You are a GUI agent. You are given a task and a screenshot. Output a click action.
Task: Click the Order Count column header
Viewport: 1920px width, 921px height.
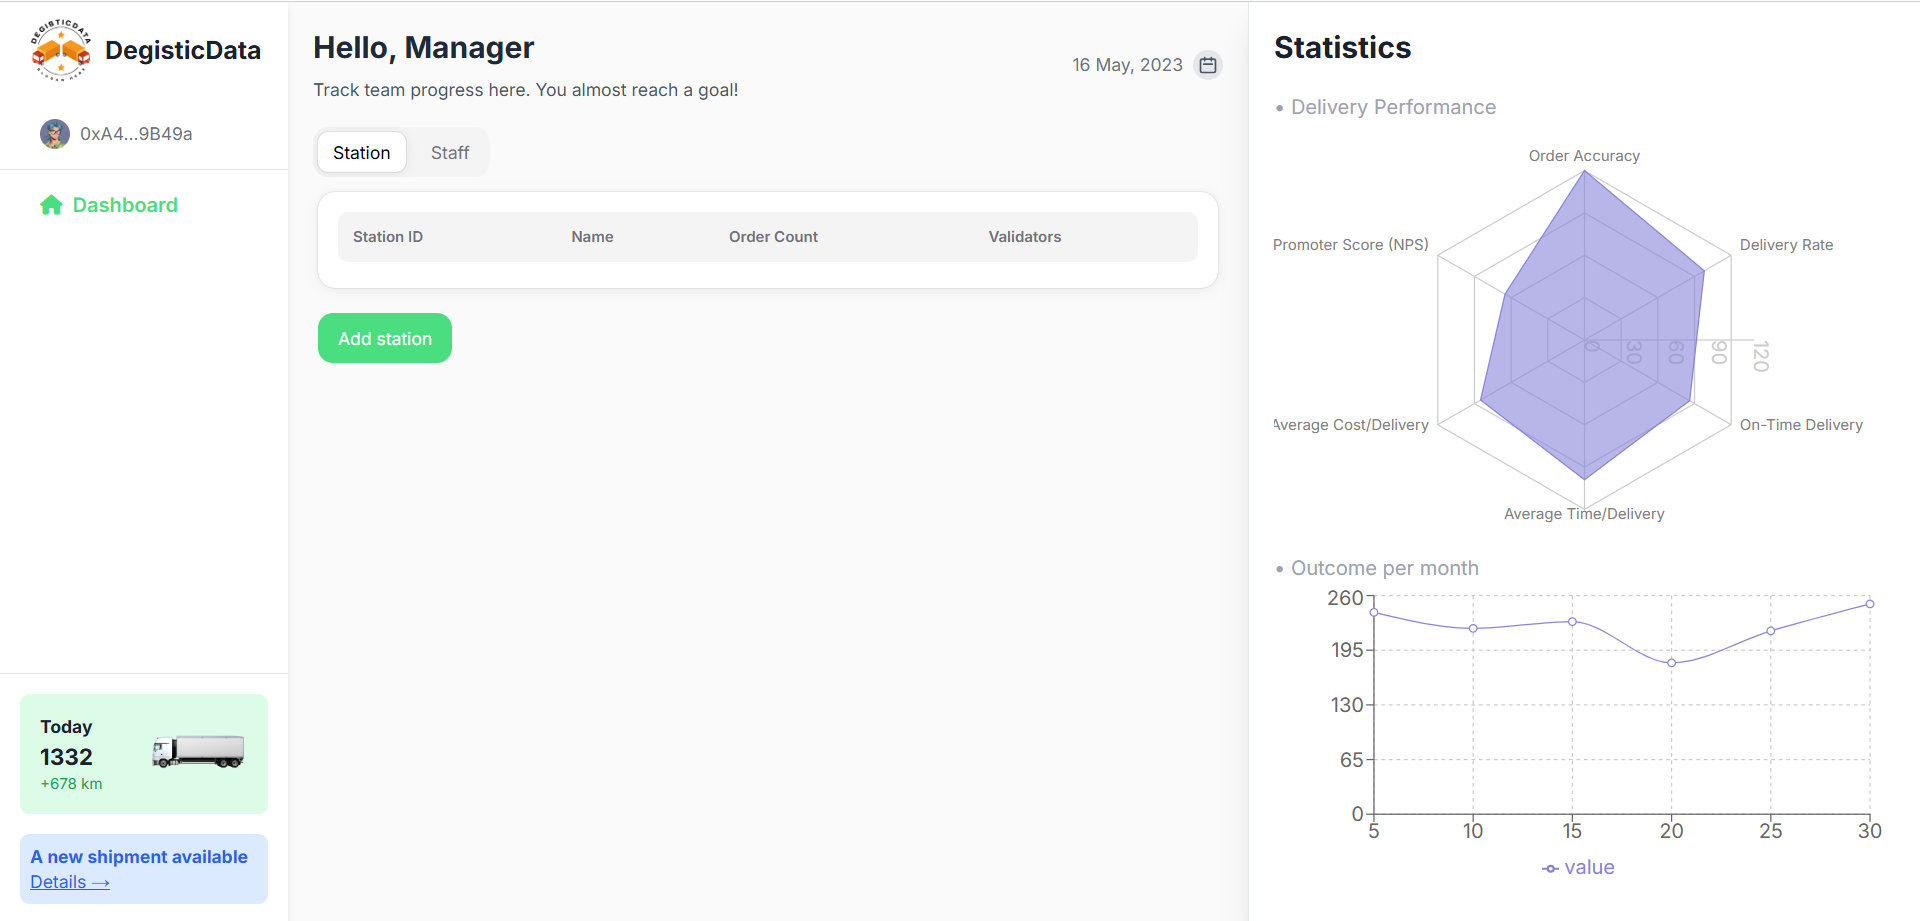(x=773, y=236)
